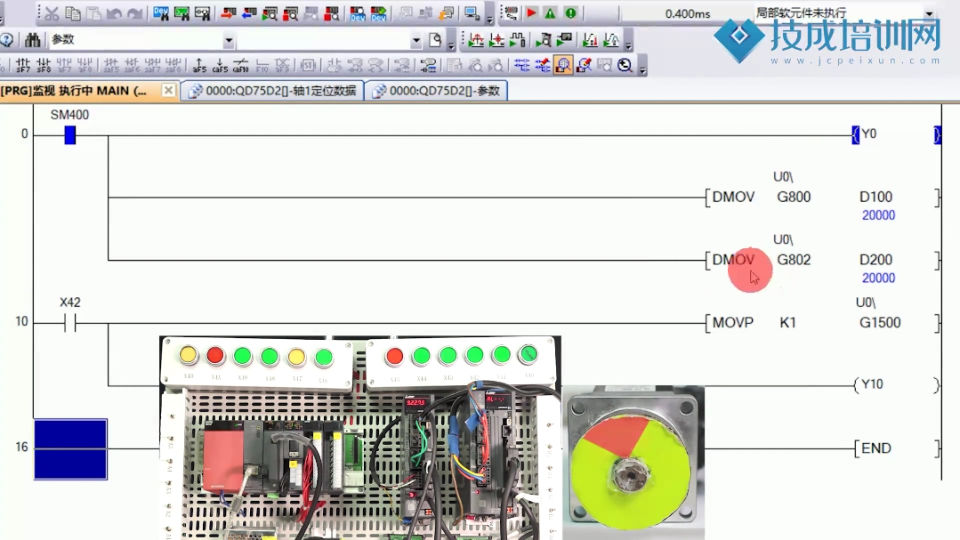Click the Cut scissors icon in toolbar
The height and width of the screenshot is (540, 960).
tap(53, 14)
